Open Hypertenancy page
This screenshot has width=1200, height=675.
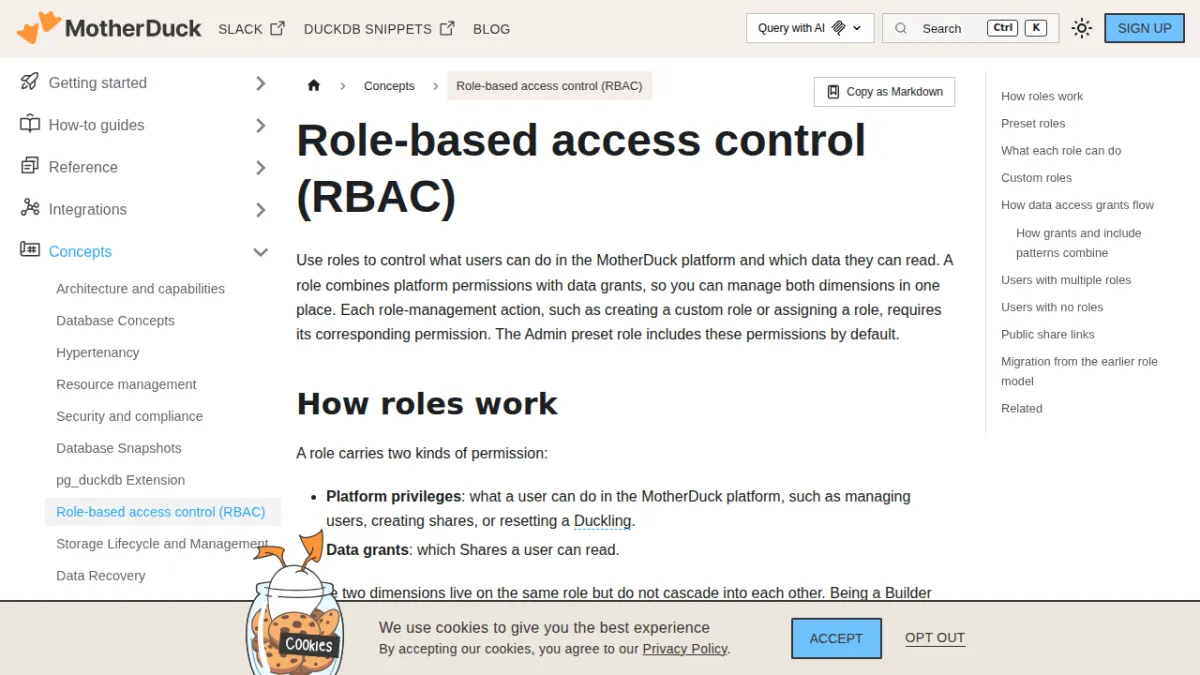coord(97,352)
